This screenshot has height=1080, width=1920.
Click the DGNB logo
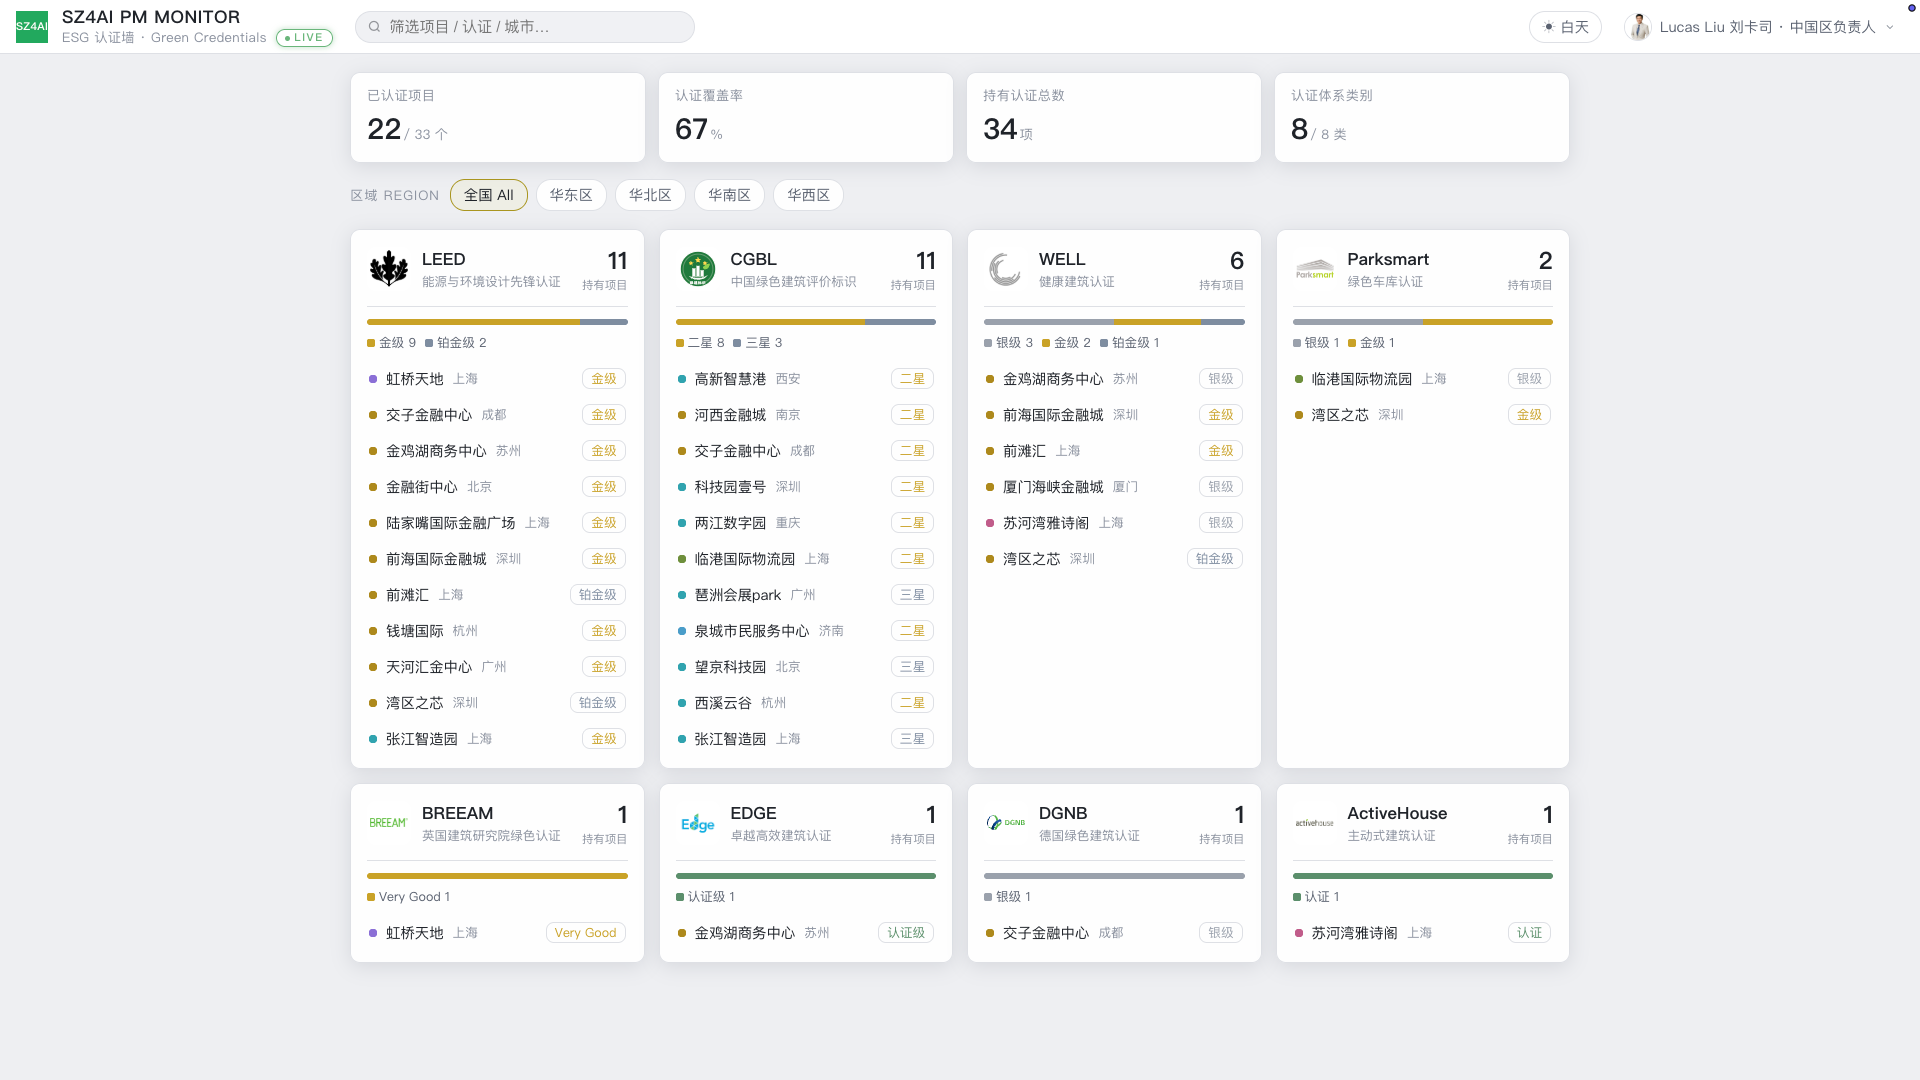(x=1005, y=823)
